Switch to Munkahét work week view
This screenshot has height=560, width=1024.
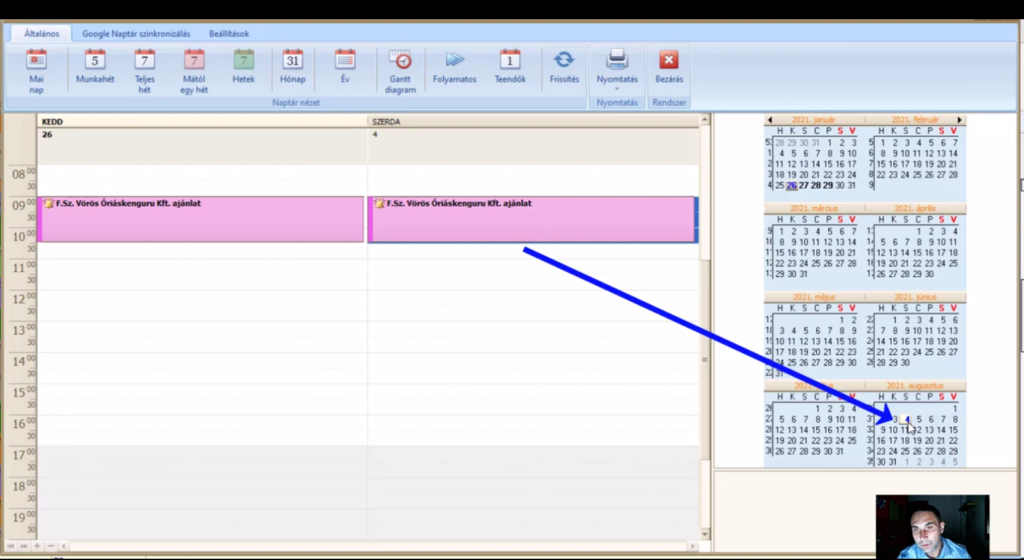(95, 66)
